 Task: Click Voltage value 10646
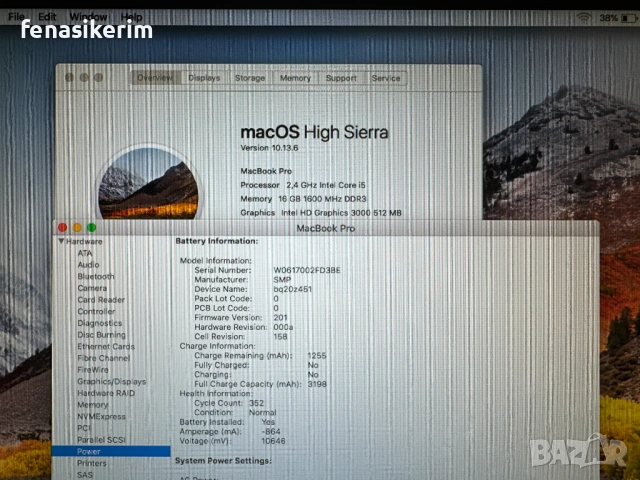pyautogui.click(x=273, y=441)
